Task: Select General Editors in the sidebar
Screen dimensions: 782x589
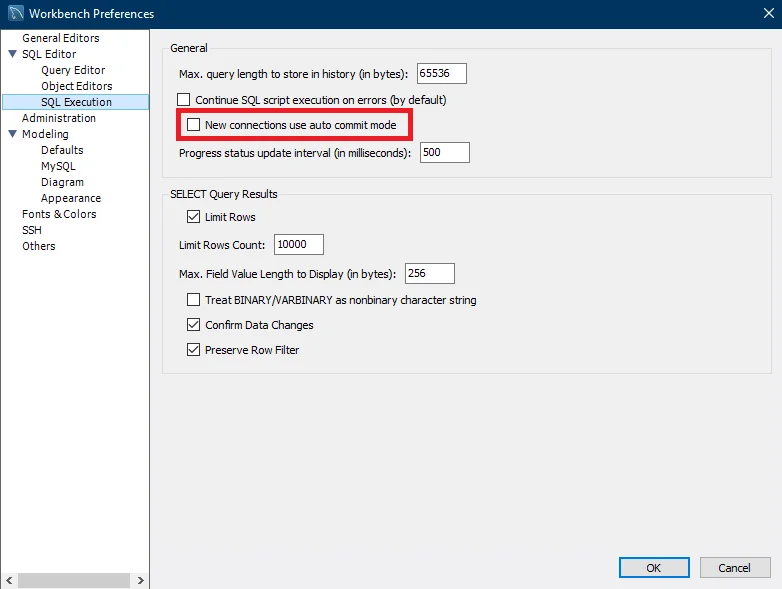Action: [x=60, y=38]
